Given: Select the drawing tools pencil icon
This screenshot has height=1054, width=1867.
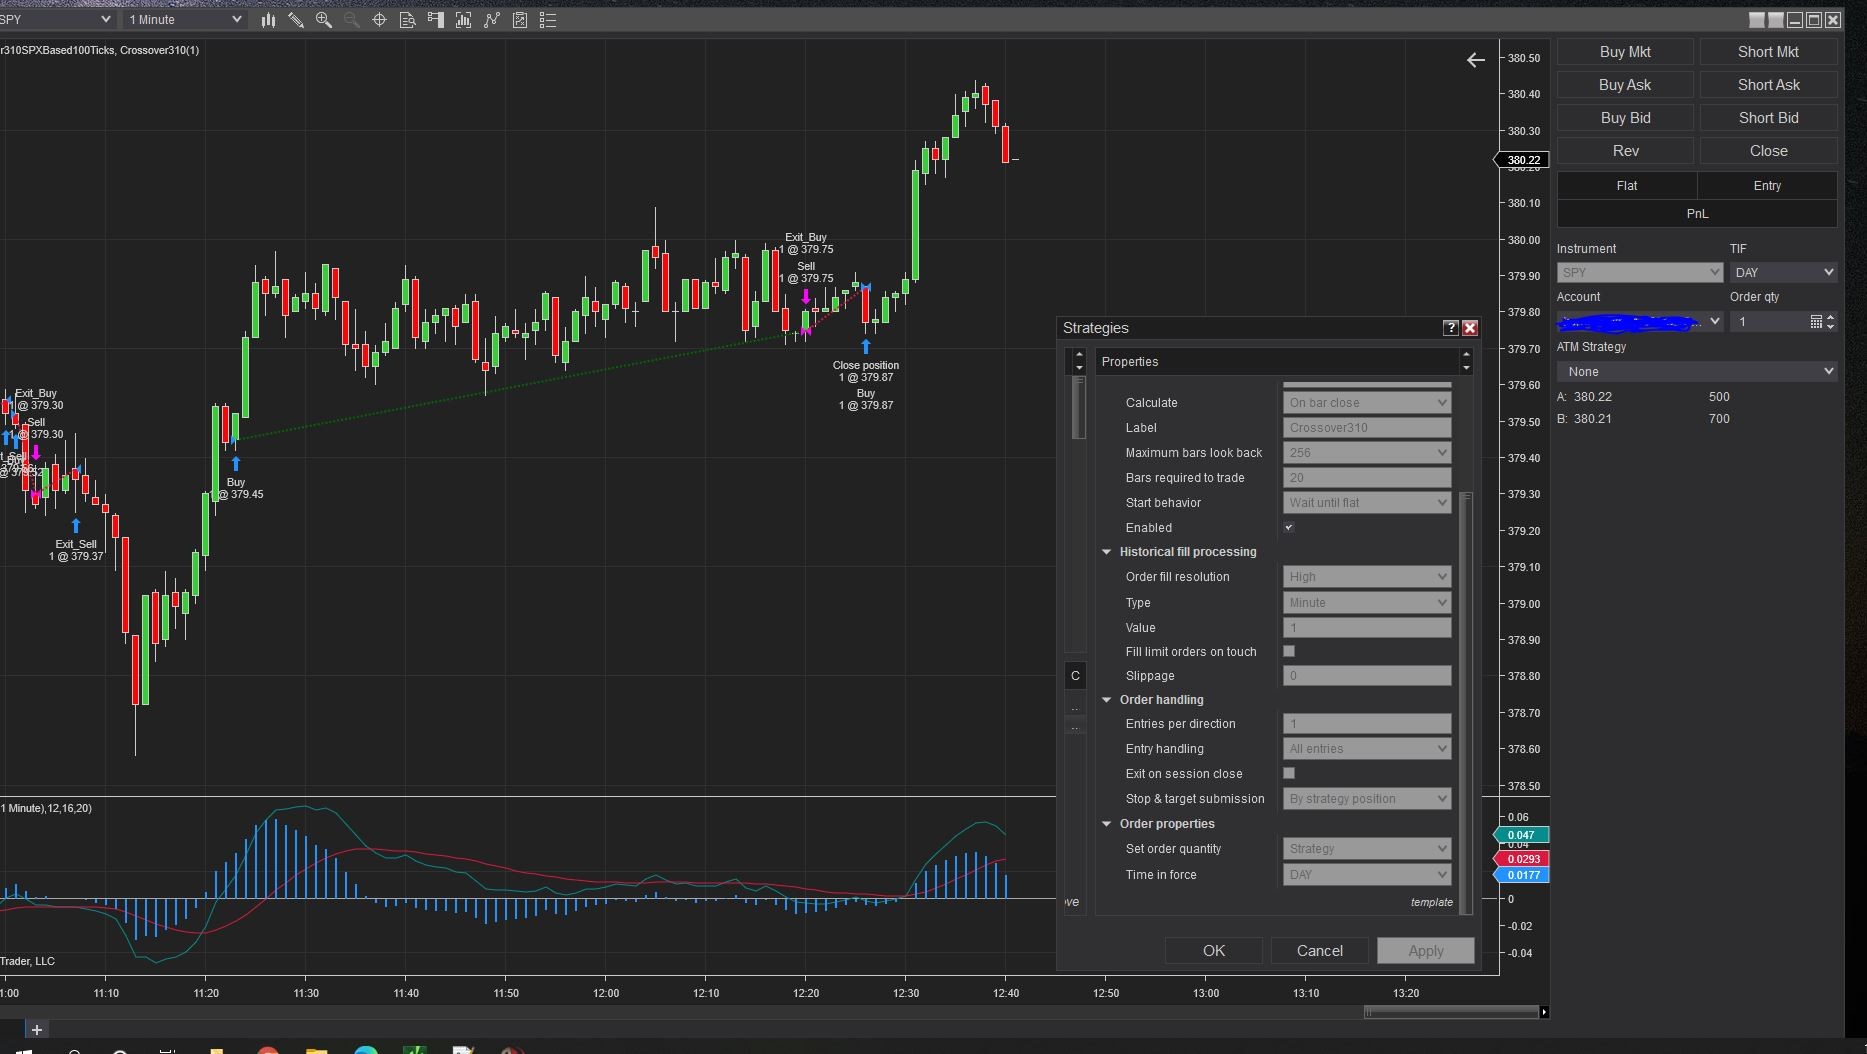Looking at the screenshot, I should 296,19.
